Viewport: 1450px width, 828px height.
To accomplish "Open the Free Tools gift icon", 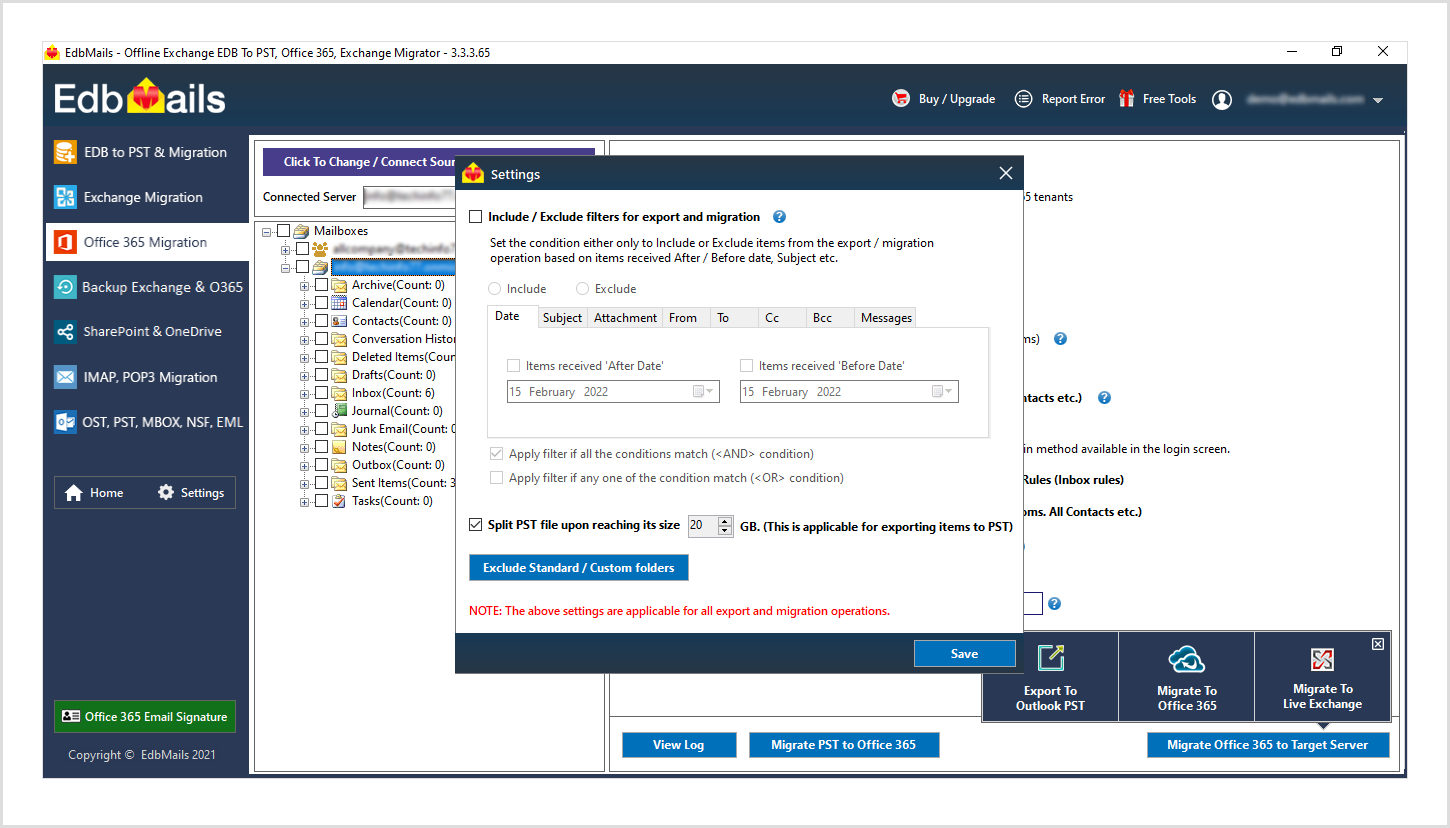I will click(x=1127, y=99).
